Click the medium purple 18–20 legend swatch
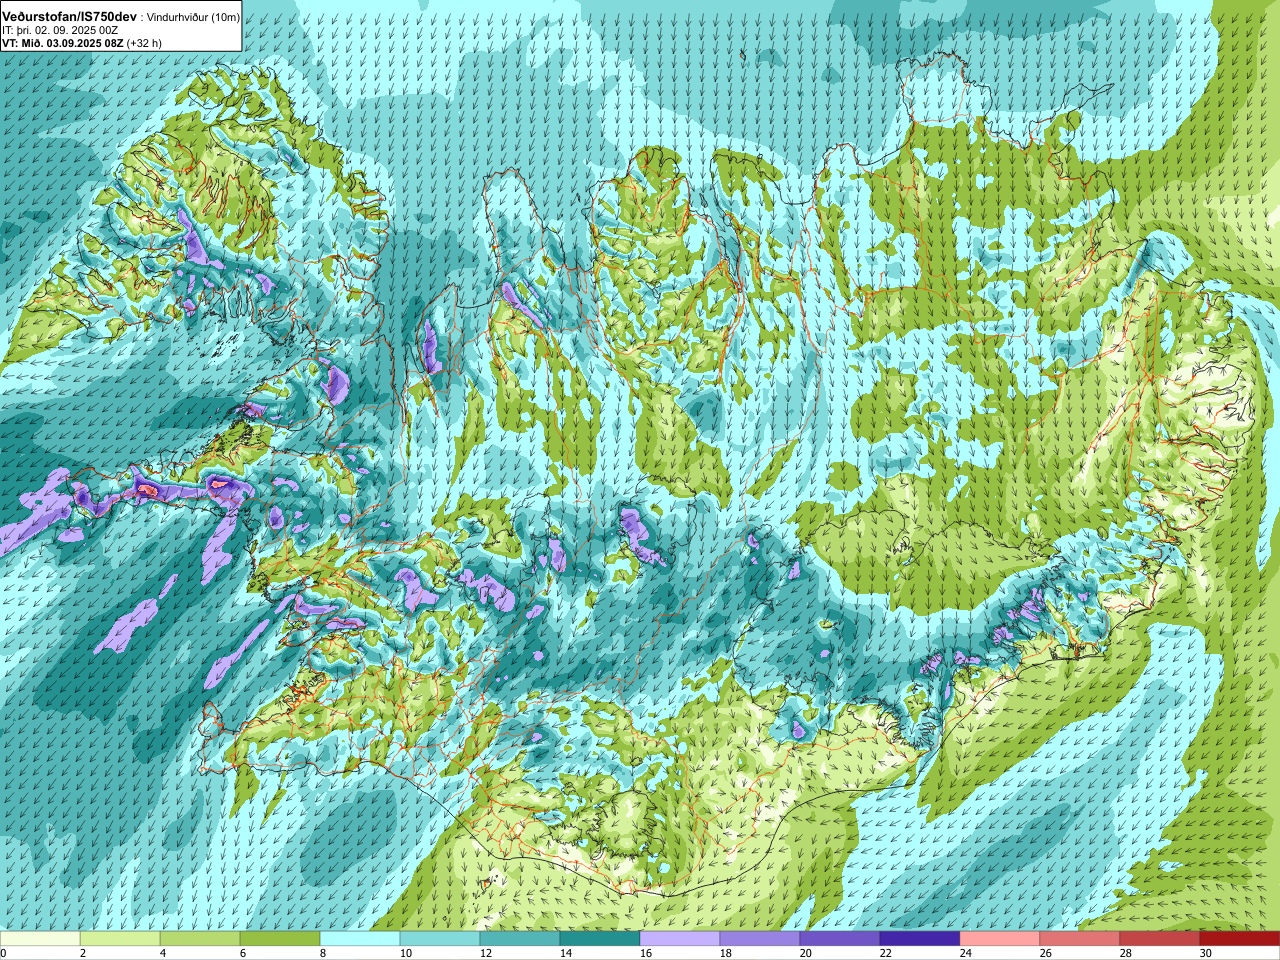1280x960 pixels. coord(760,939)
